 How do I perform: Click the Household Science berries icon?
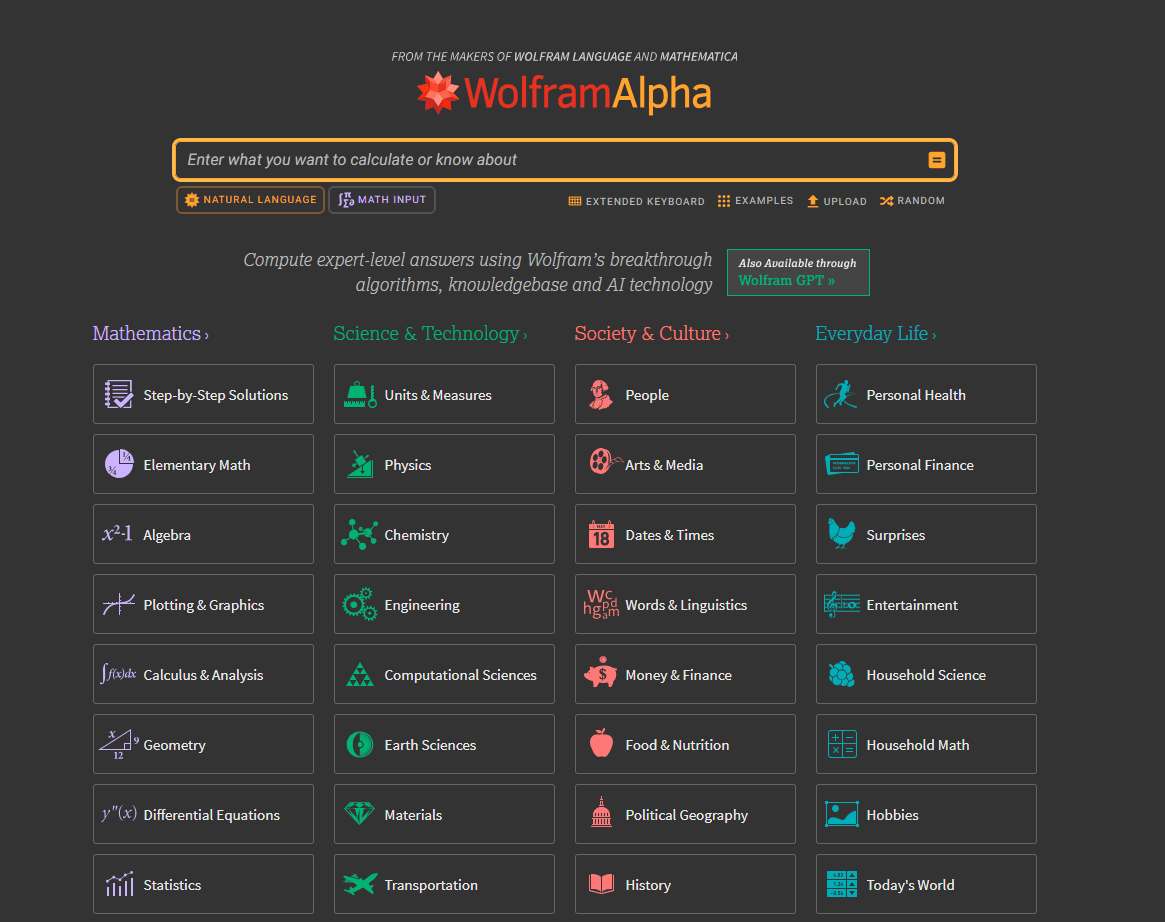pyautogui.click(x=842, y=674)
